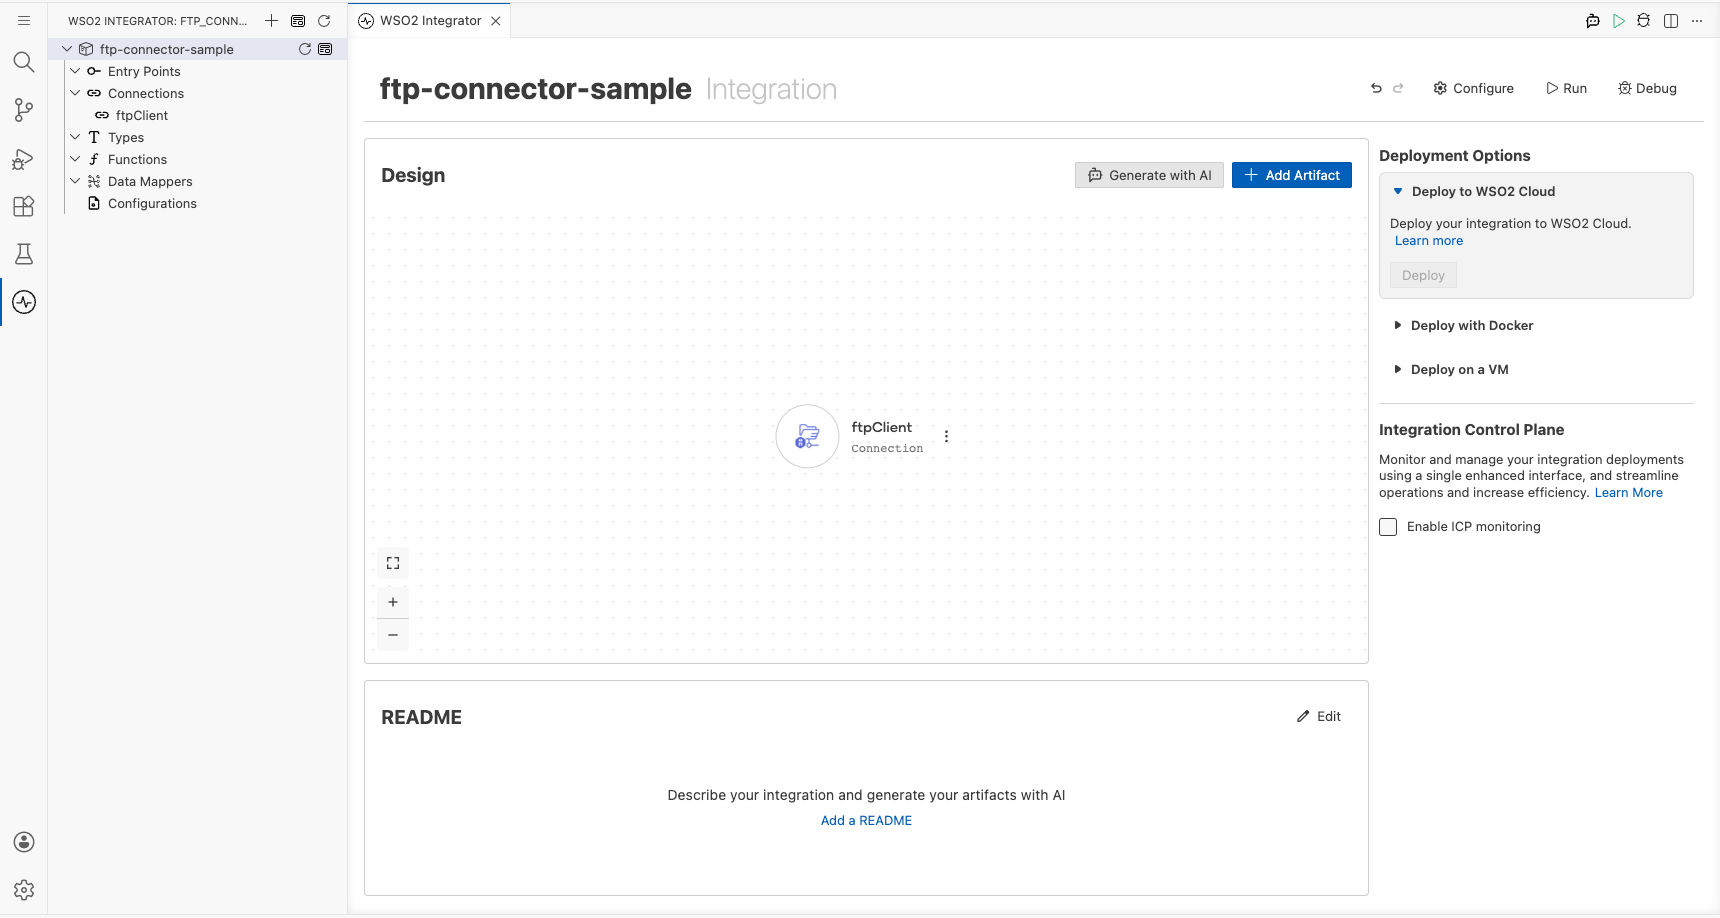Zoom out on the design canvas
This screenshot has width=1720, height=918.
coord(393,635)
